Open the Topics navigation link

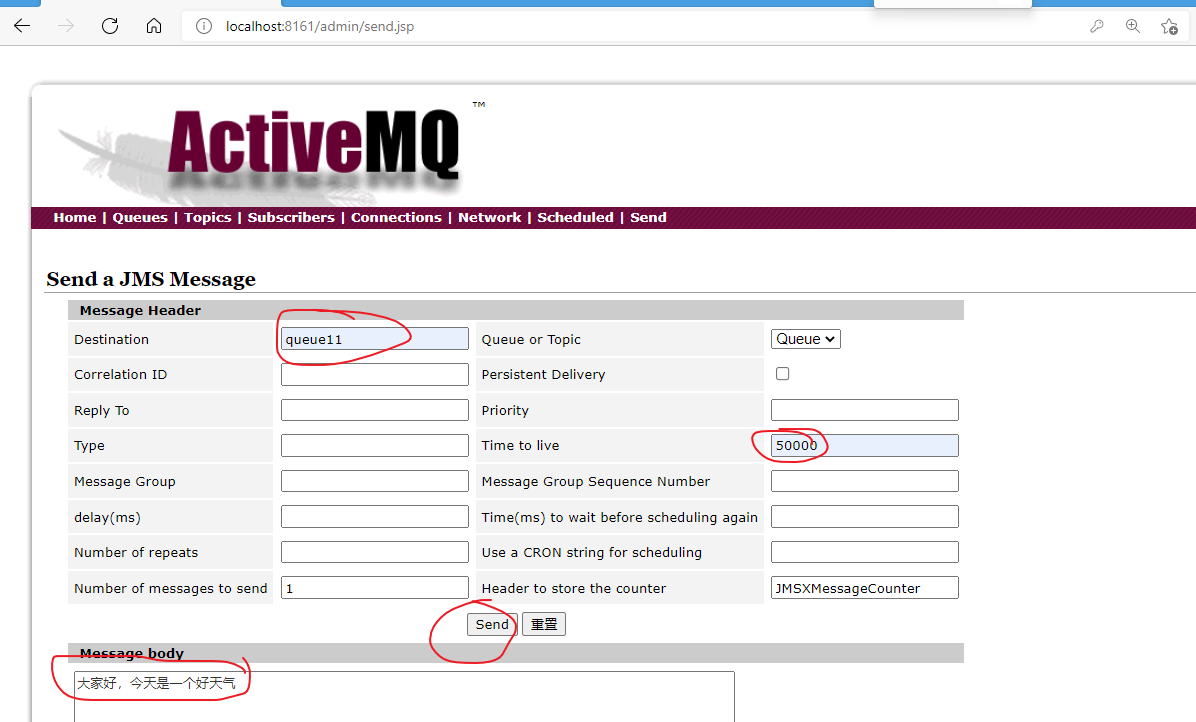tap(207, 217)
